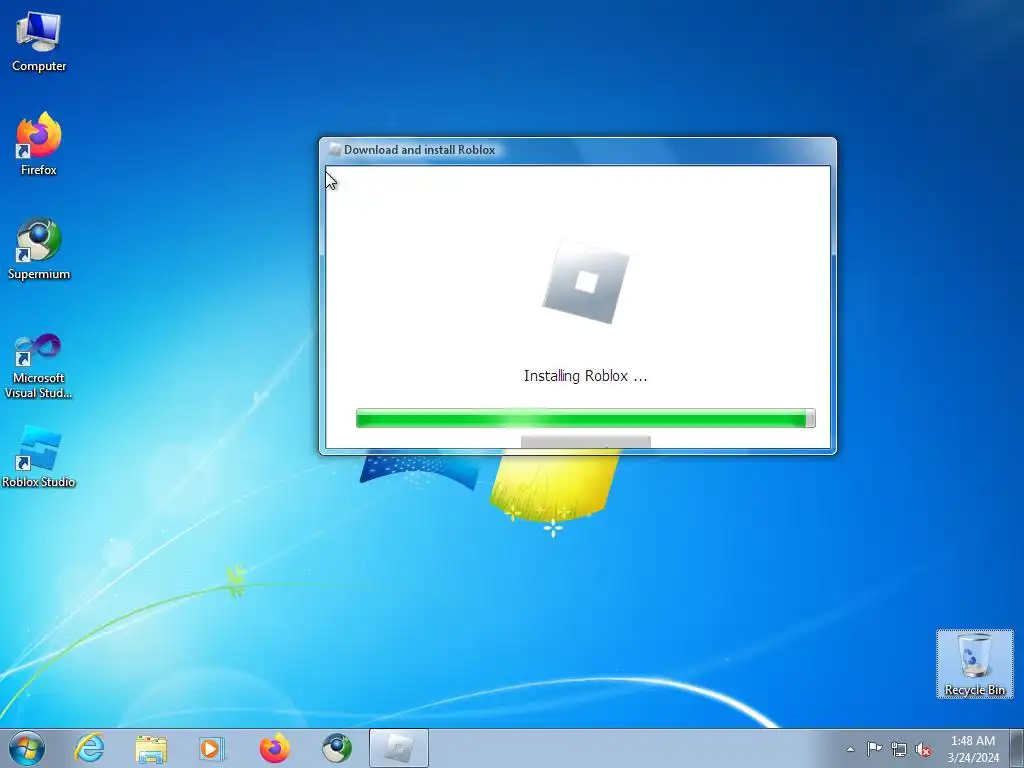This screenshot has width=1024, height=768.
Task: Click the Show desktop strip
Action: (x=1016, y=748)
